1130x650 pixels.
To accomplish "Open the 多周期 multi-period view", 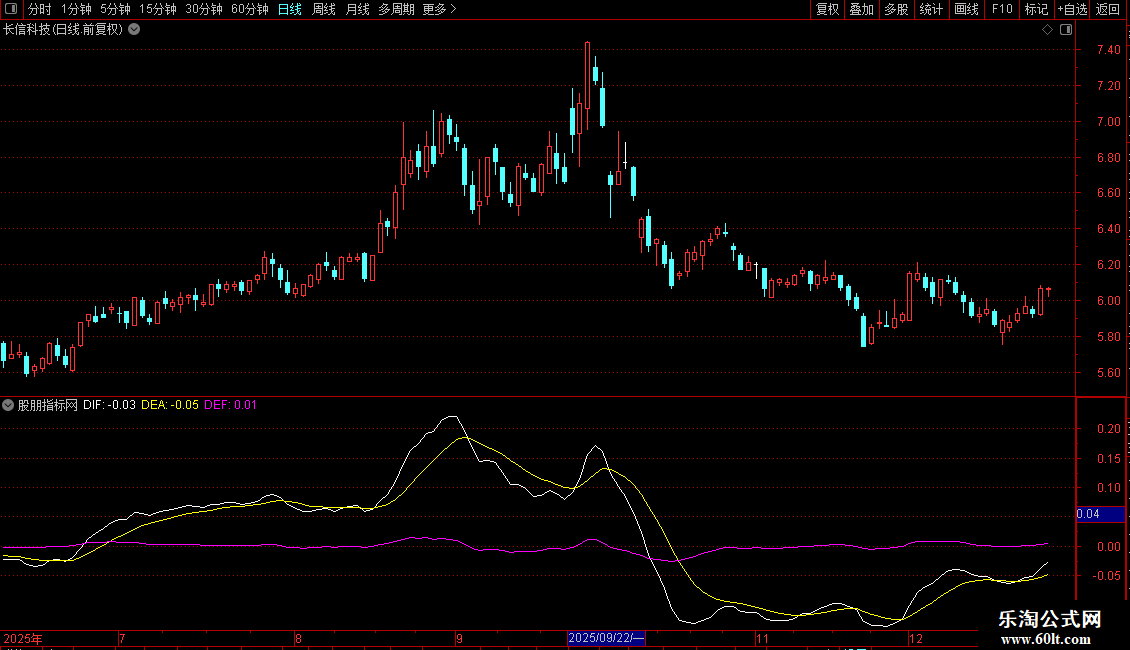I will tap(396, 9).
